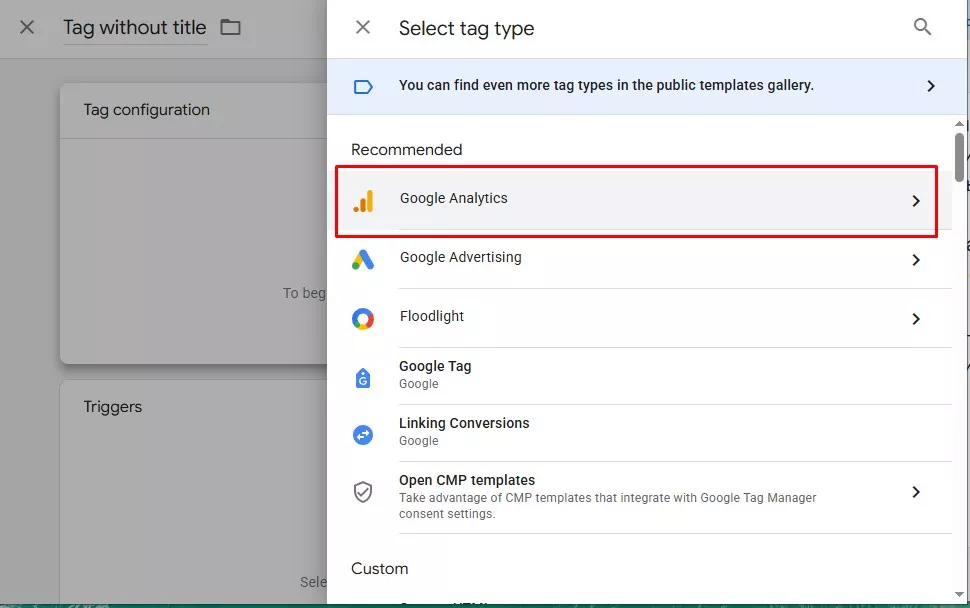Close the Select tag type panel
970x608 pixels.
363,27
